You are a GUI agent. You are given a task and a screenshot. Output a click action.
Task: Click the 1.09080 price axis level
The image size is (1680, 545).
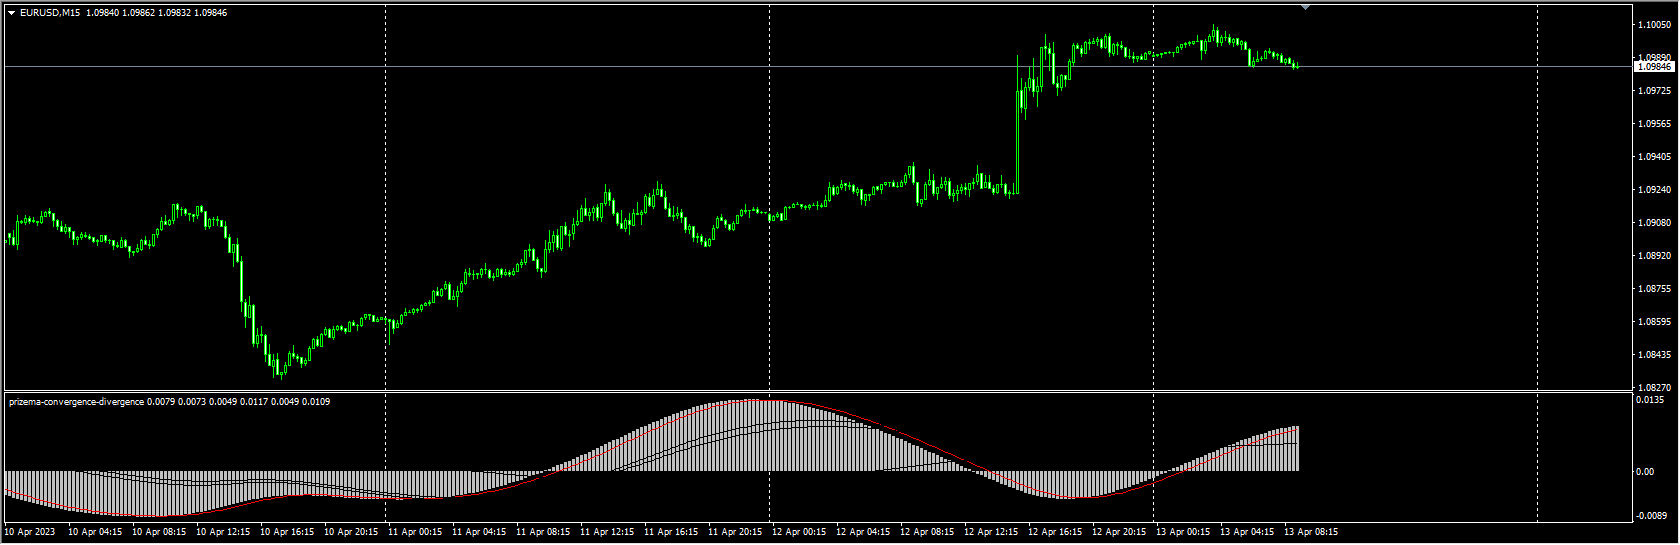pos(1654,223)
